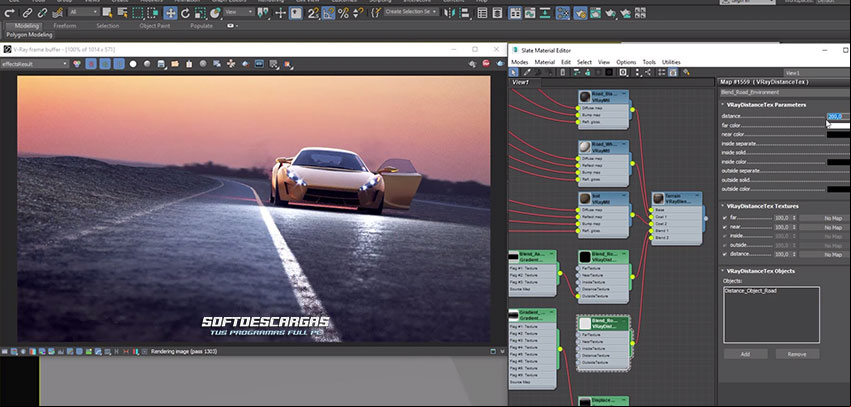Click load image folder icon in frame buffer
The image size is (851, 407).
click(x=175, y=64)
